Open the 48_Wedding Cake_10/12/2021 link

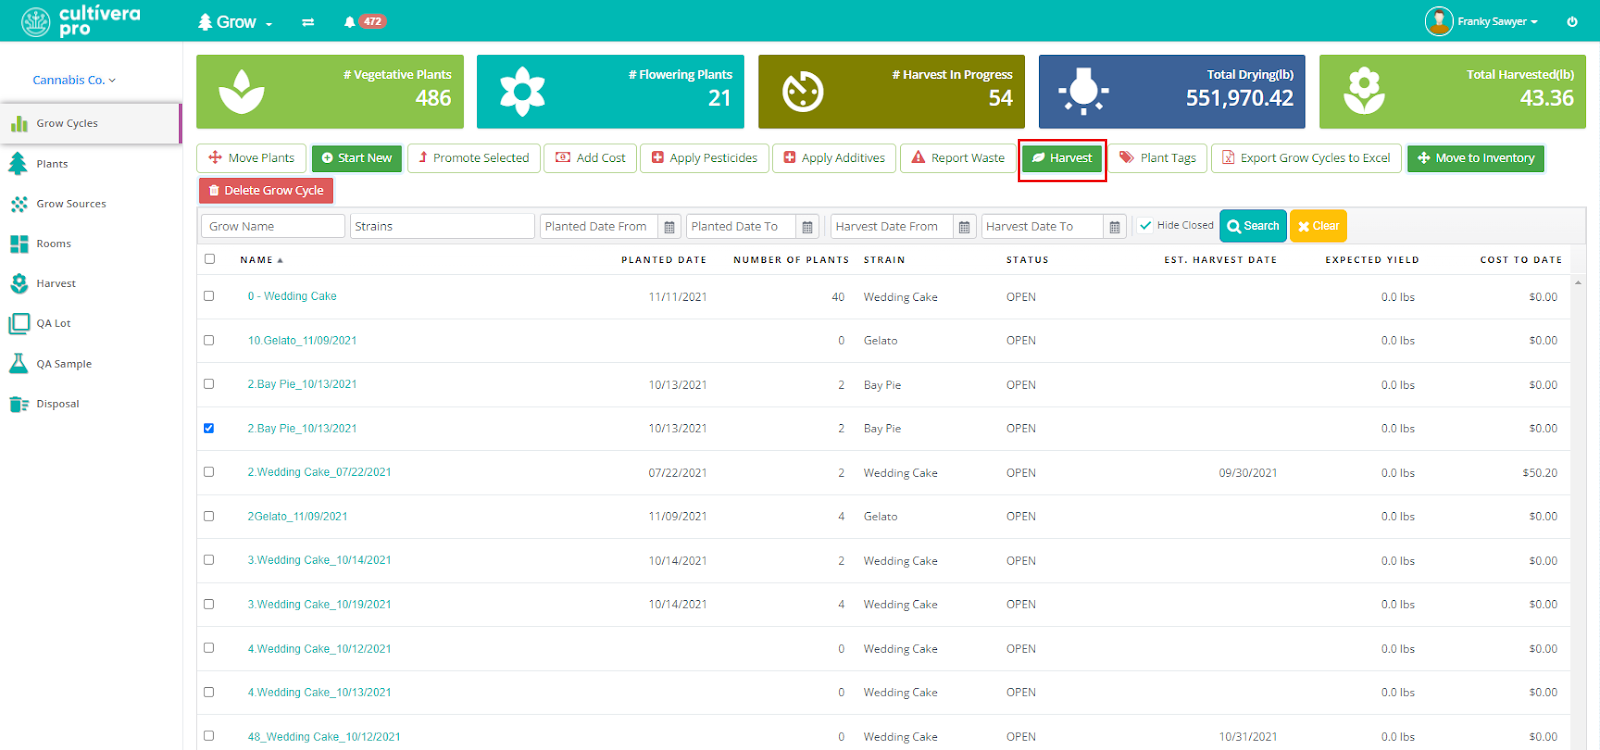[x=324, y=737]
